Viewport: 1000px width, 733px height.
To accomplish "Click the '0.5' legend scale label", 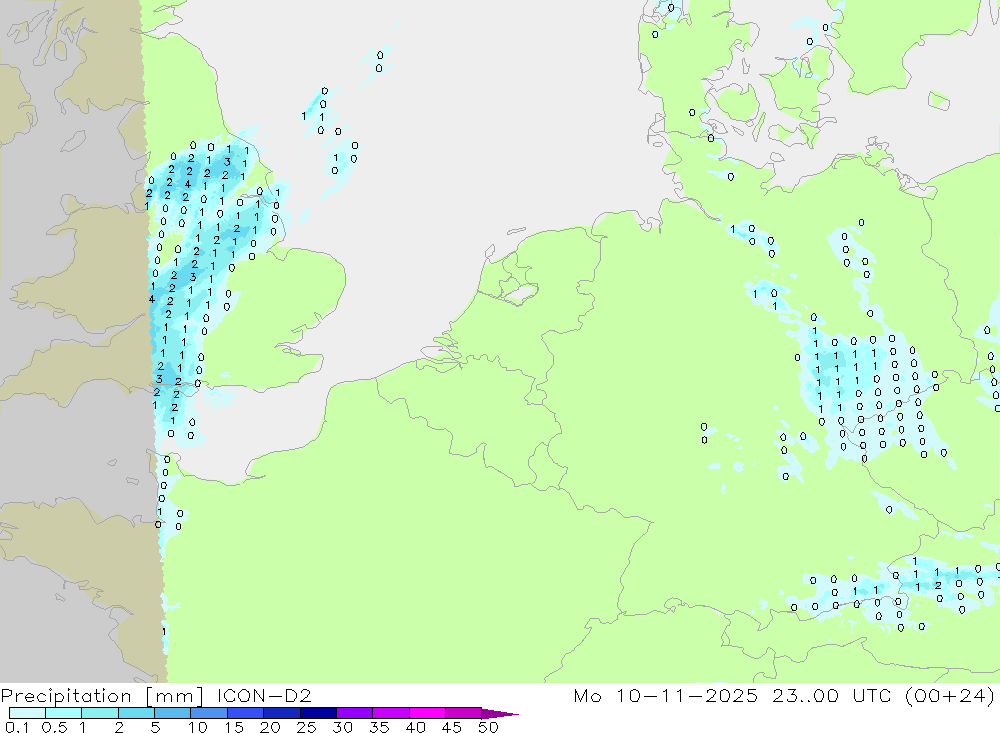I will 54,727.
